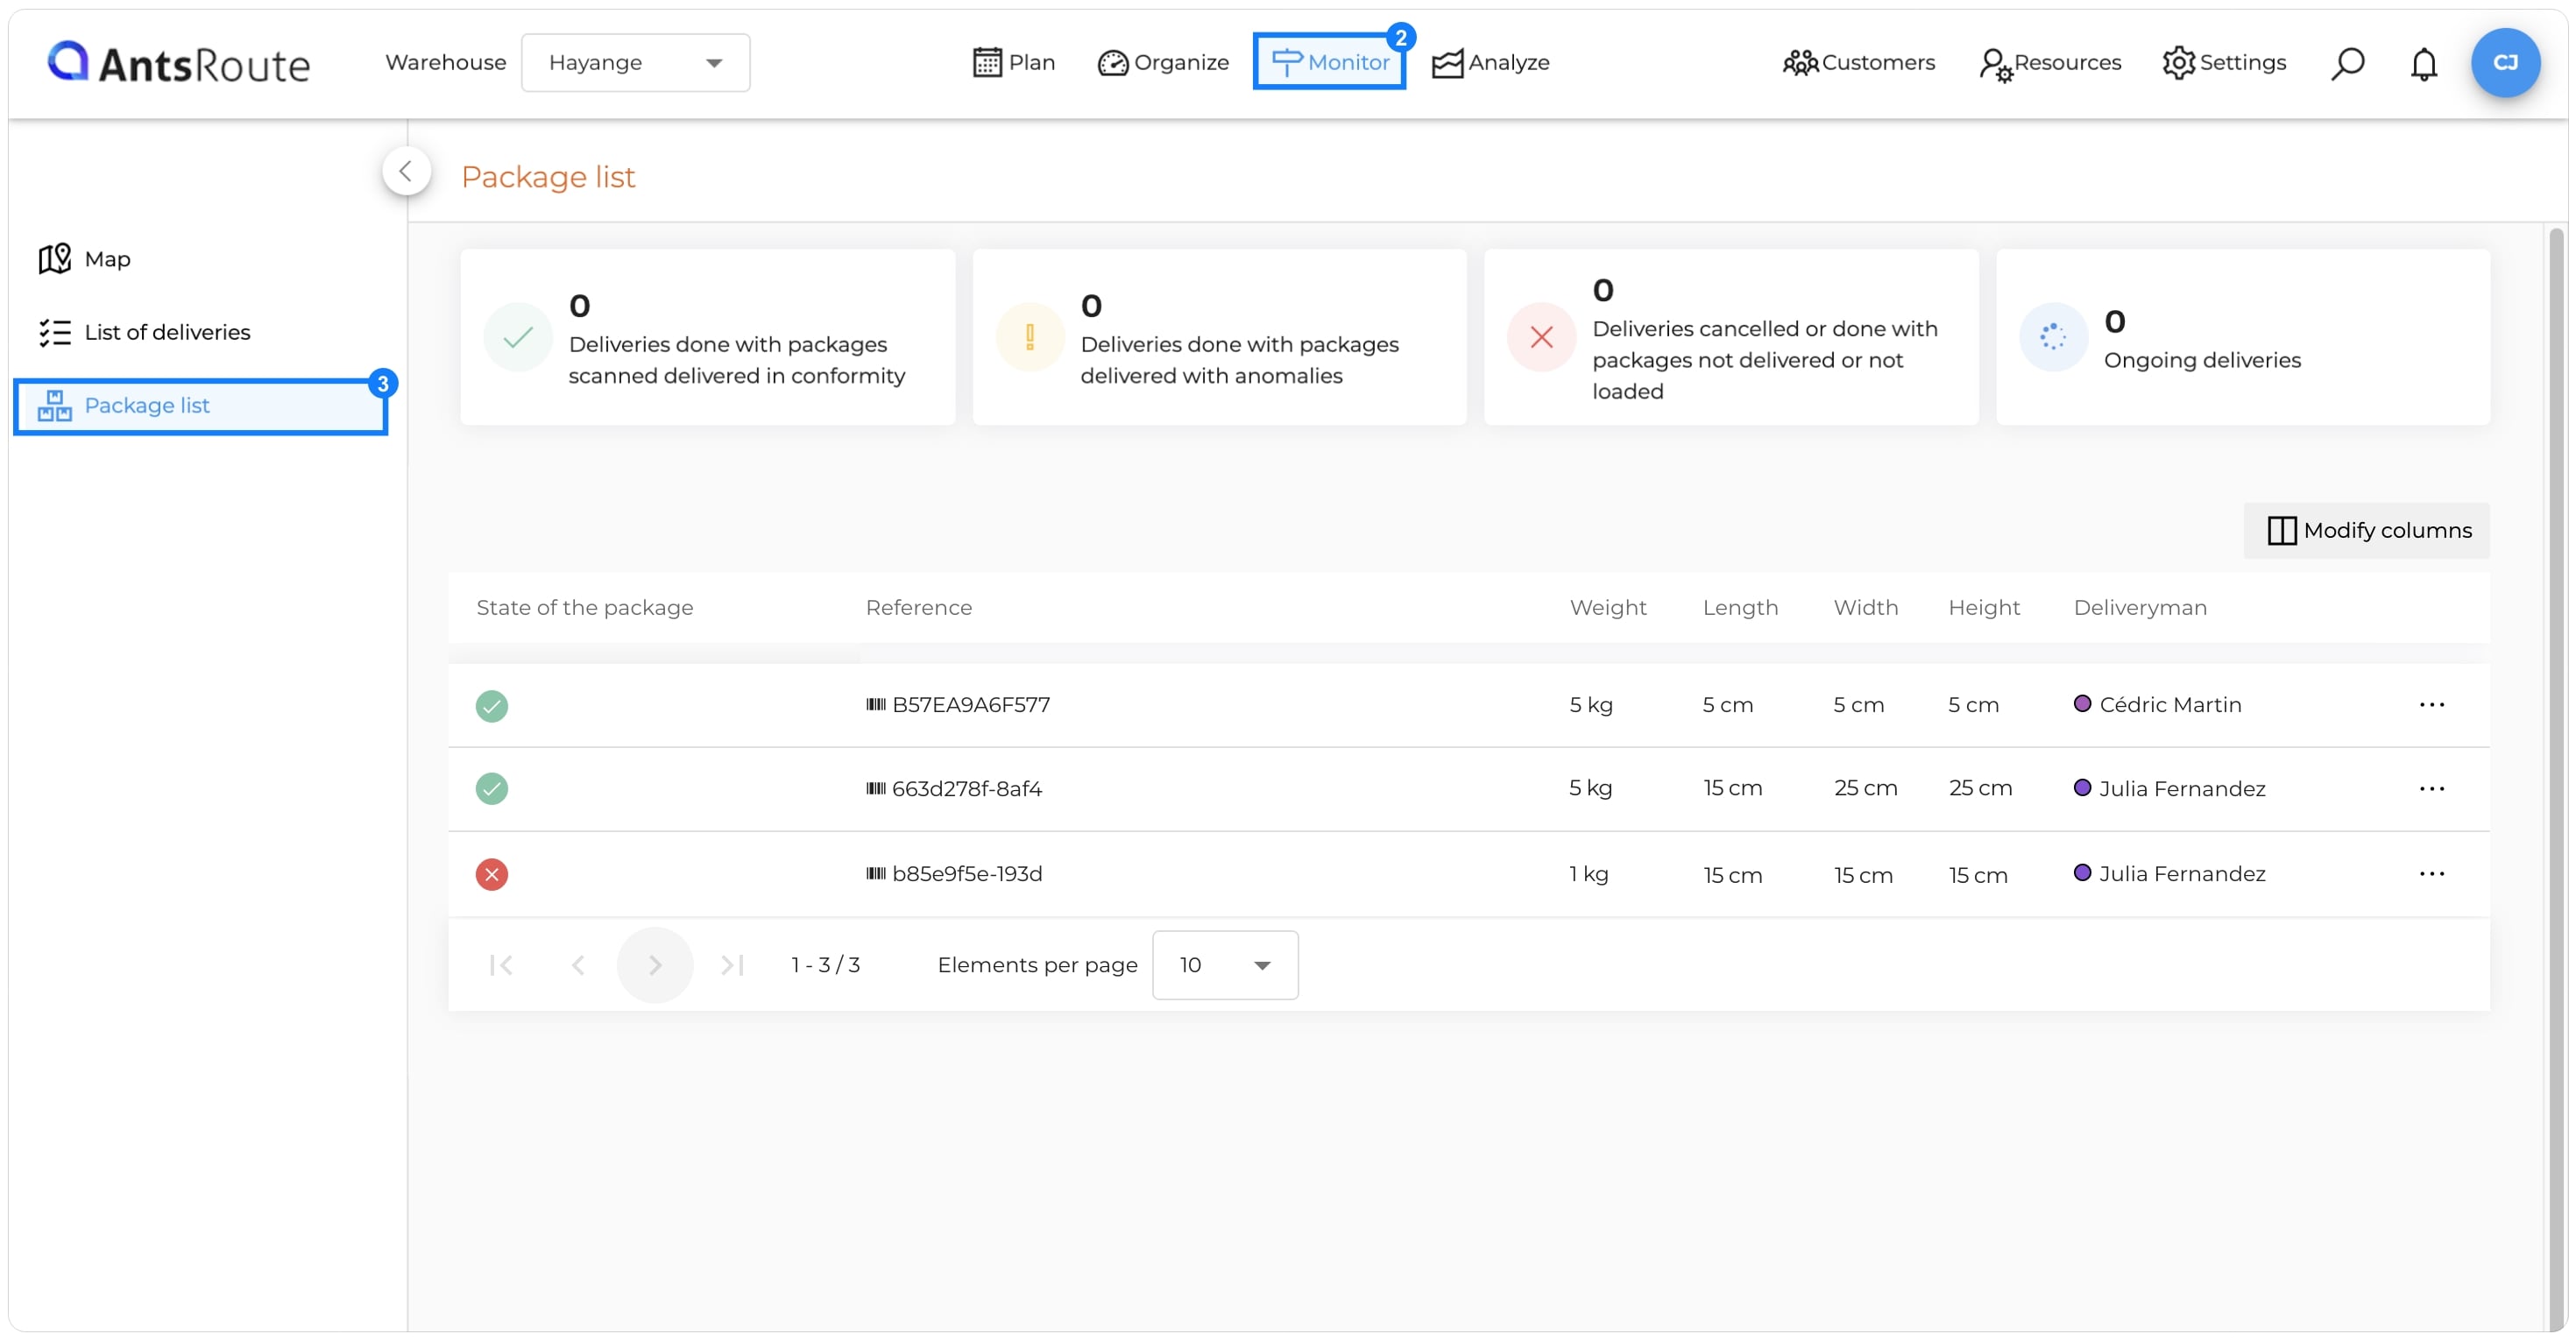Image resolution: width=2576 pixels, height=1341 pixels.
Task: Click deliveryman name Cédric Martin
Action: (x=2170, y=705)
